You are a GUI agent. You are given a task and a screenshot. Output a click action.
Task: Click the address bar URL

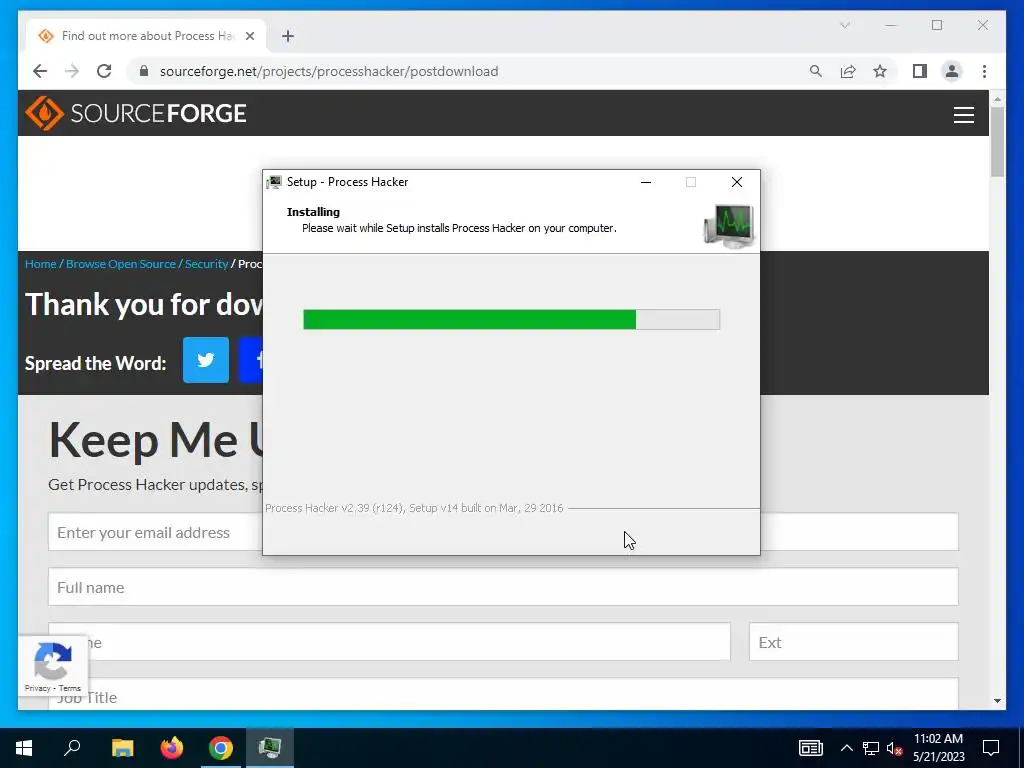click(x=329, y=71)
